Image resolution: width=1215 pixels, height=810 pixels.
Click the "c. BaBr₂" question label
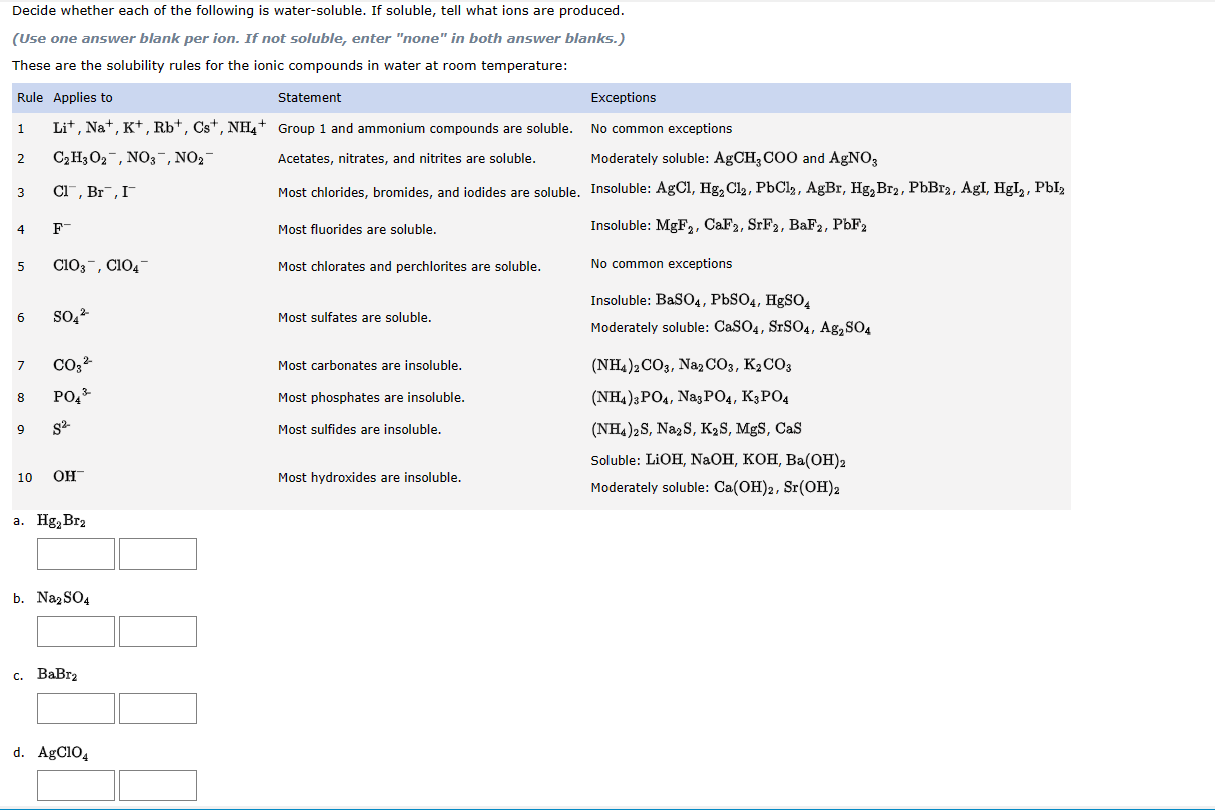[x=46, y=675]
